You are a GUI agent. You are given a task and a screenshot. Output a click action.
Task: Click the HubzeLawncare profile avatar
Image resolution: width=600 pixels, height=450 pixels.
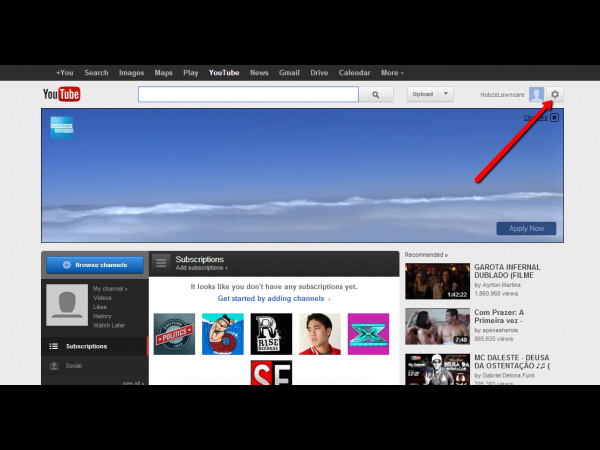tap(536, 94)
